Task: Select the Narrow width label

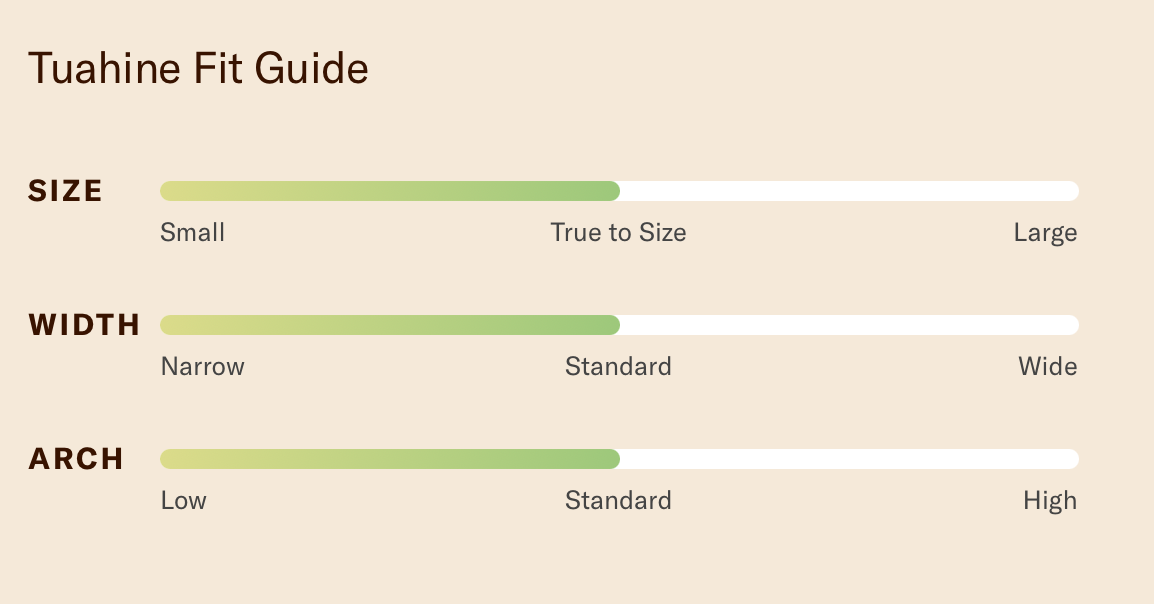Action: pyautogui.click(x=202, y=366)
